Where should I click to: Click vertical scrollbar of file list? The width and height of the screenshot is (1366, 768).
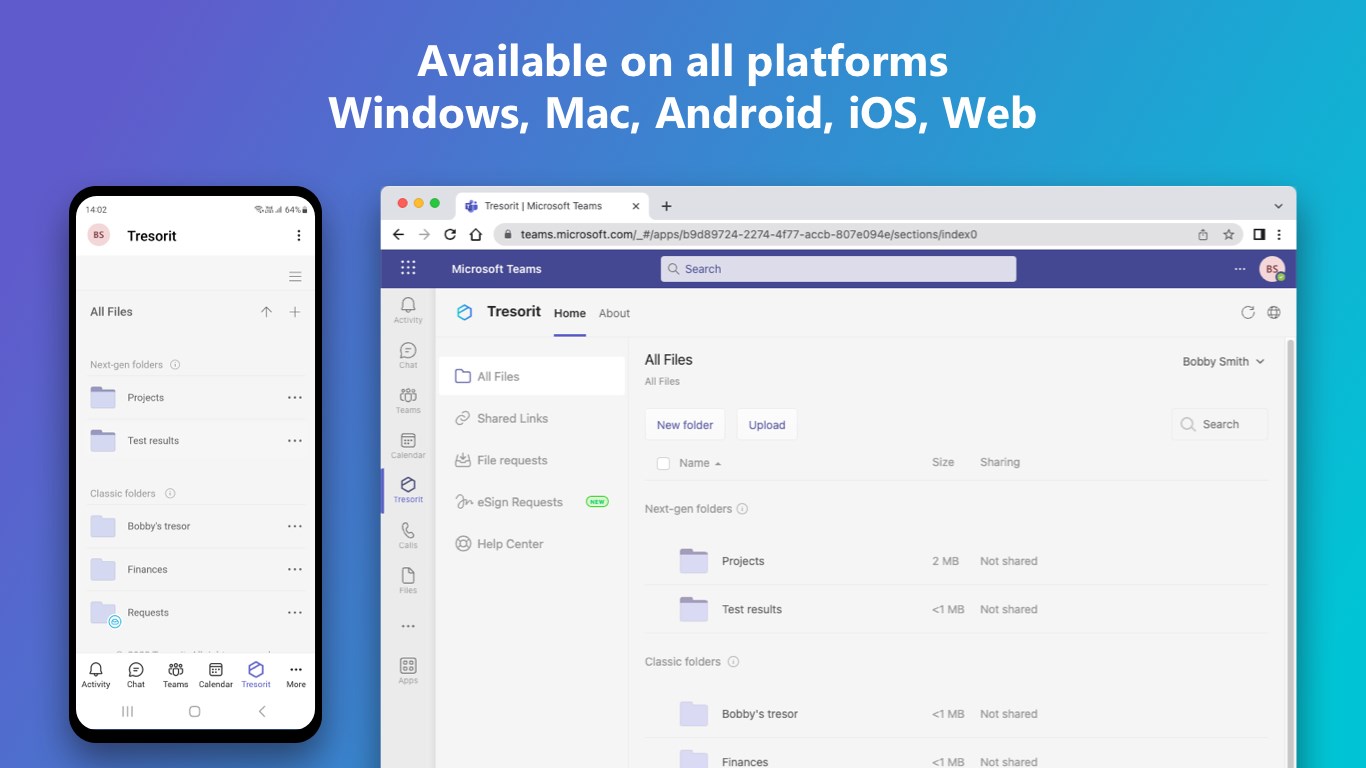[1289, 552]
